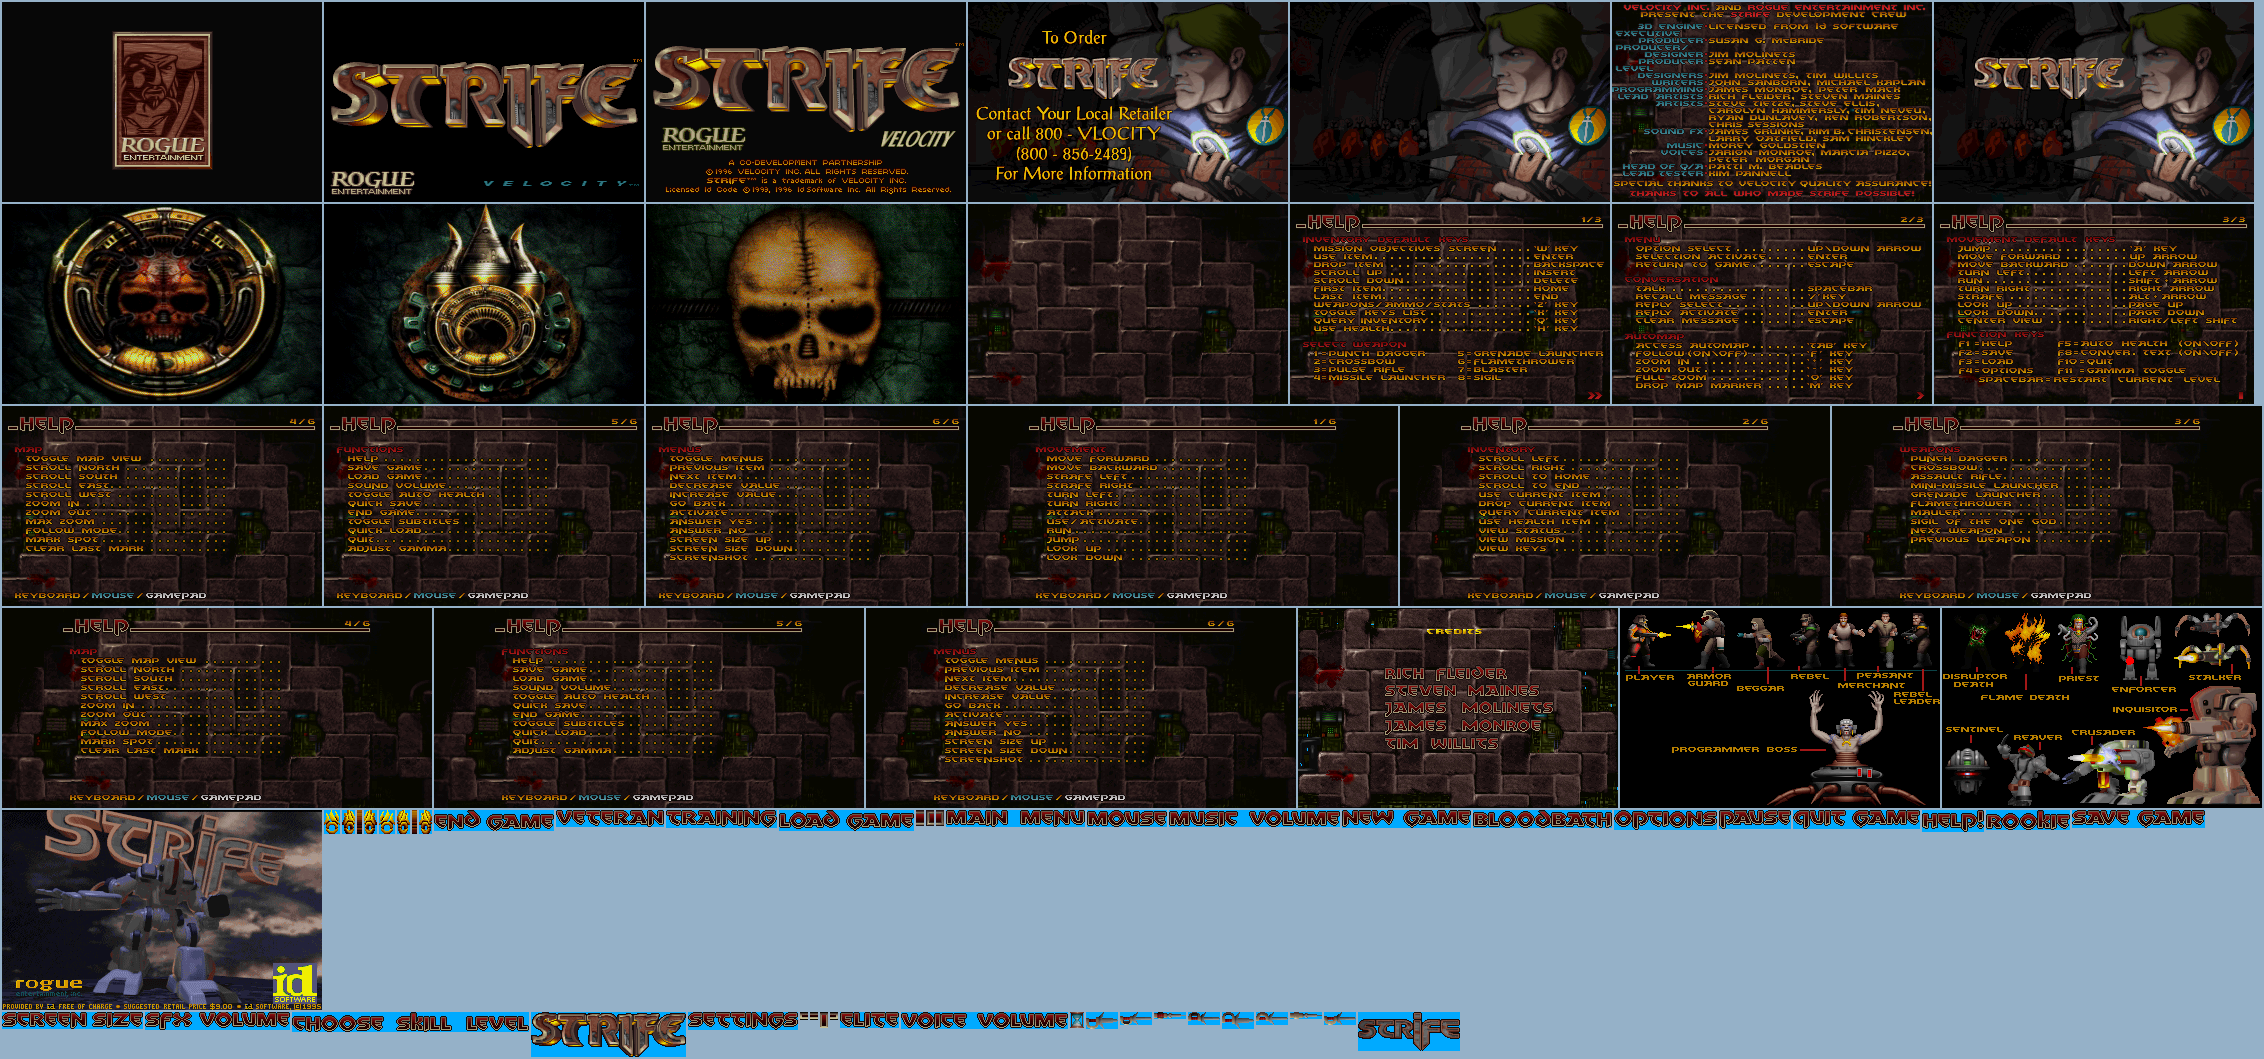Open the Help 2/3 menu controls screen
Viewport: 2264px width, 1059px height.
click(1772, 303)
